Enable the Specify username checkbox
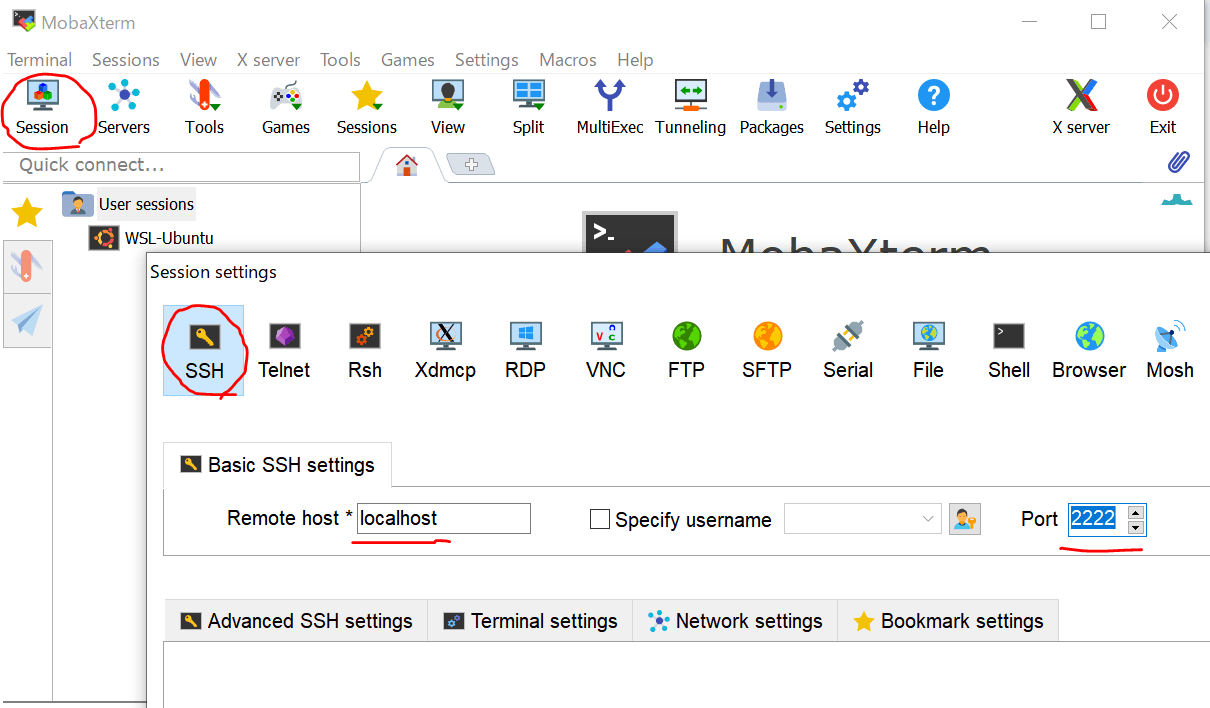The height and width of the screenshot is (708, 1210). [600, 519]
